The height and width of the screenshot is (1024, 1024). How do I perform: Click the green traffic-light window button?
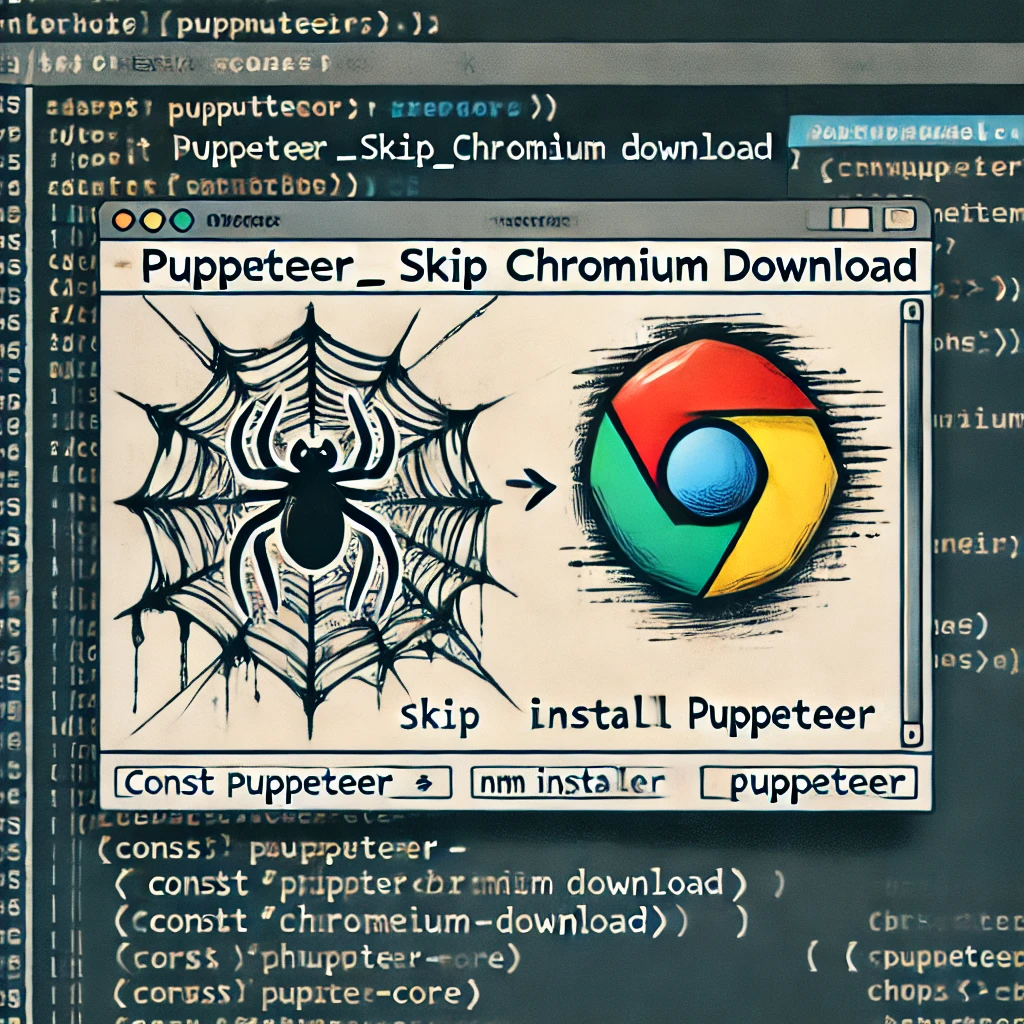(182, 222)
